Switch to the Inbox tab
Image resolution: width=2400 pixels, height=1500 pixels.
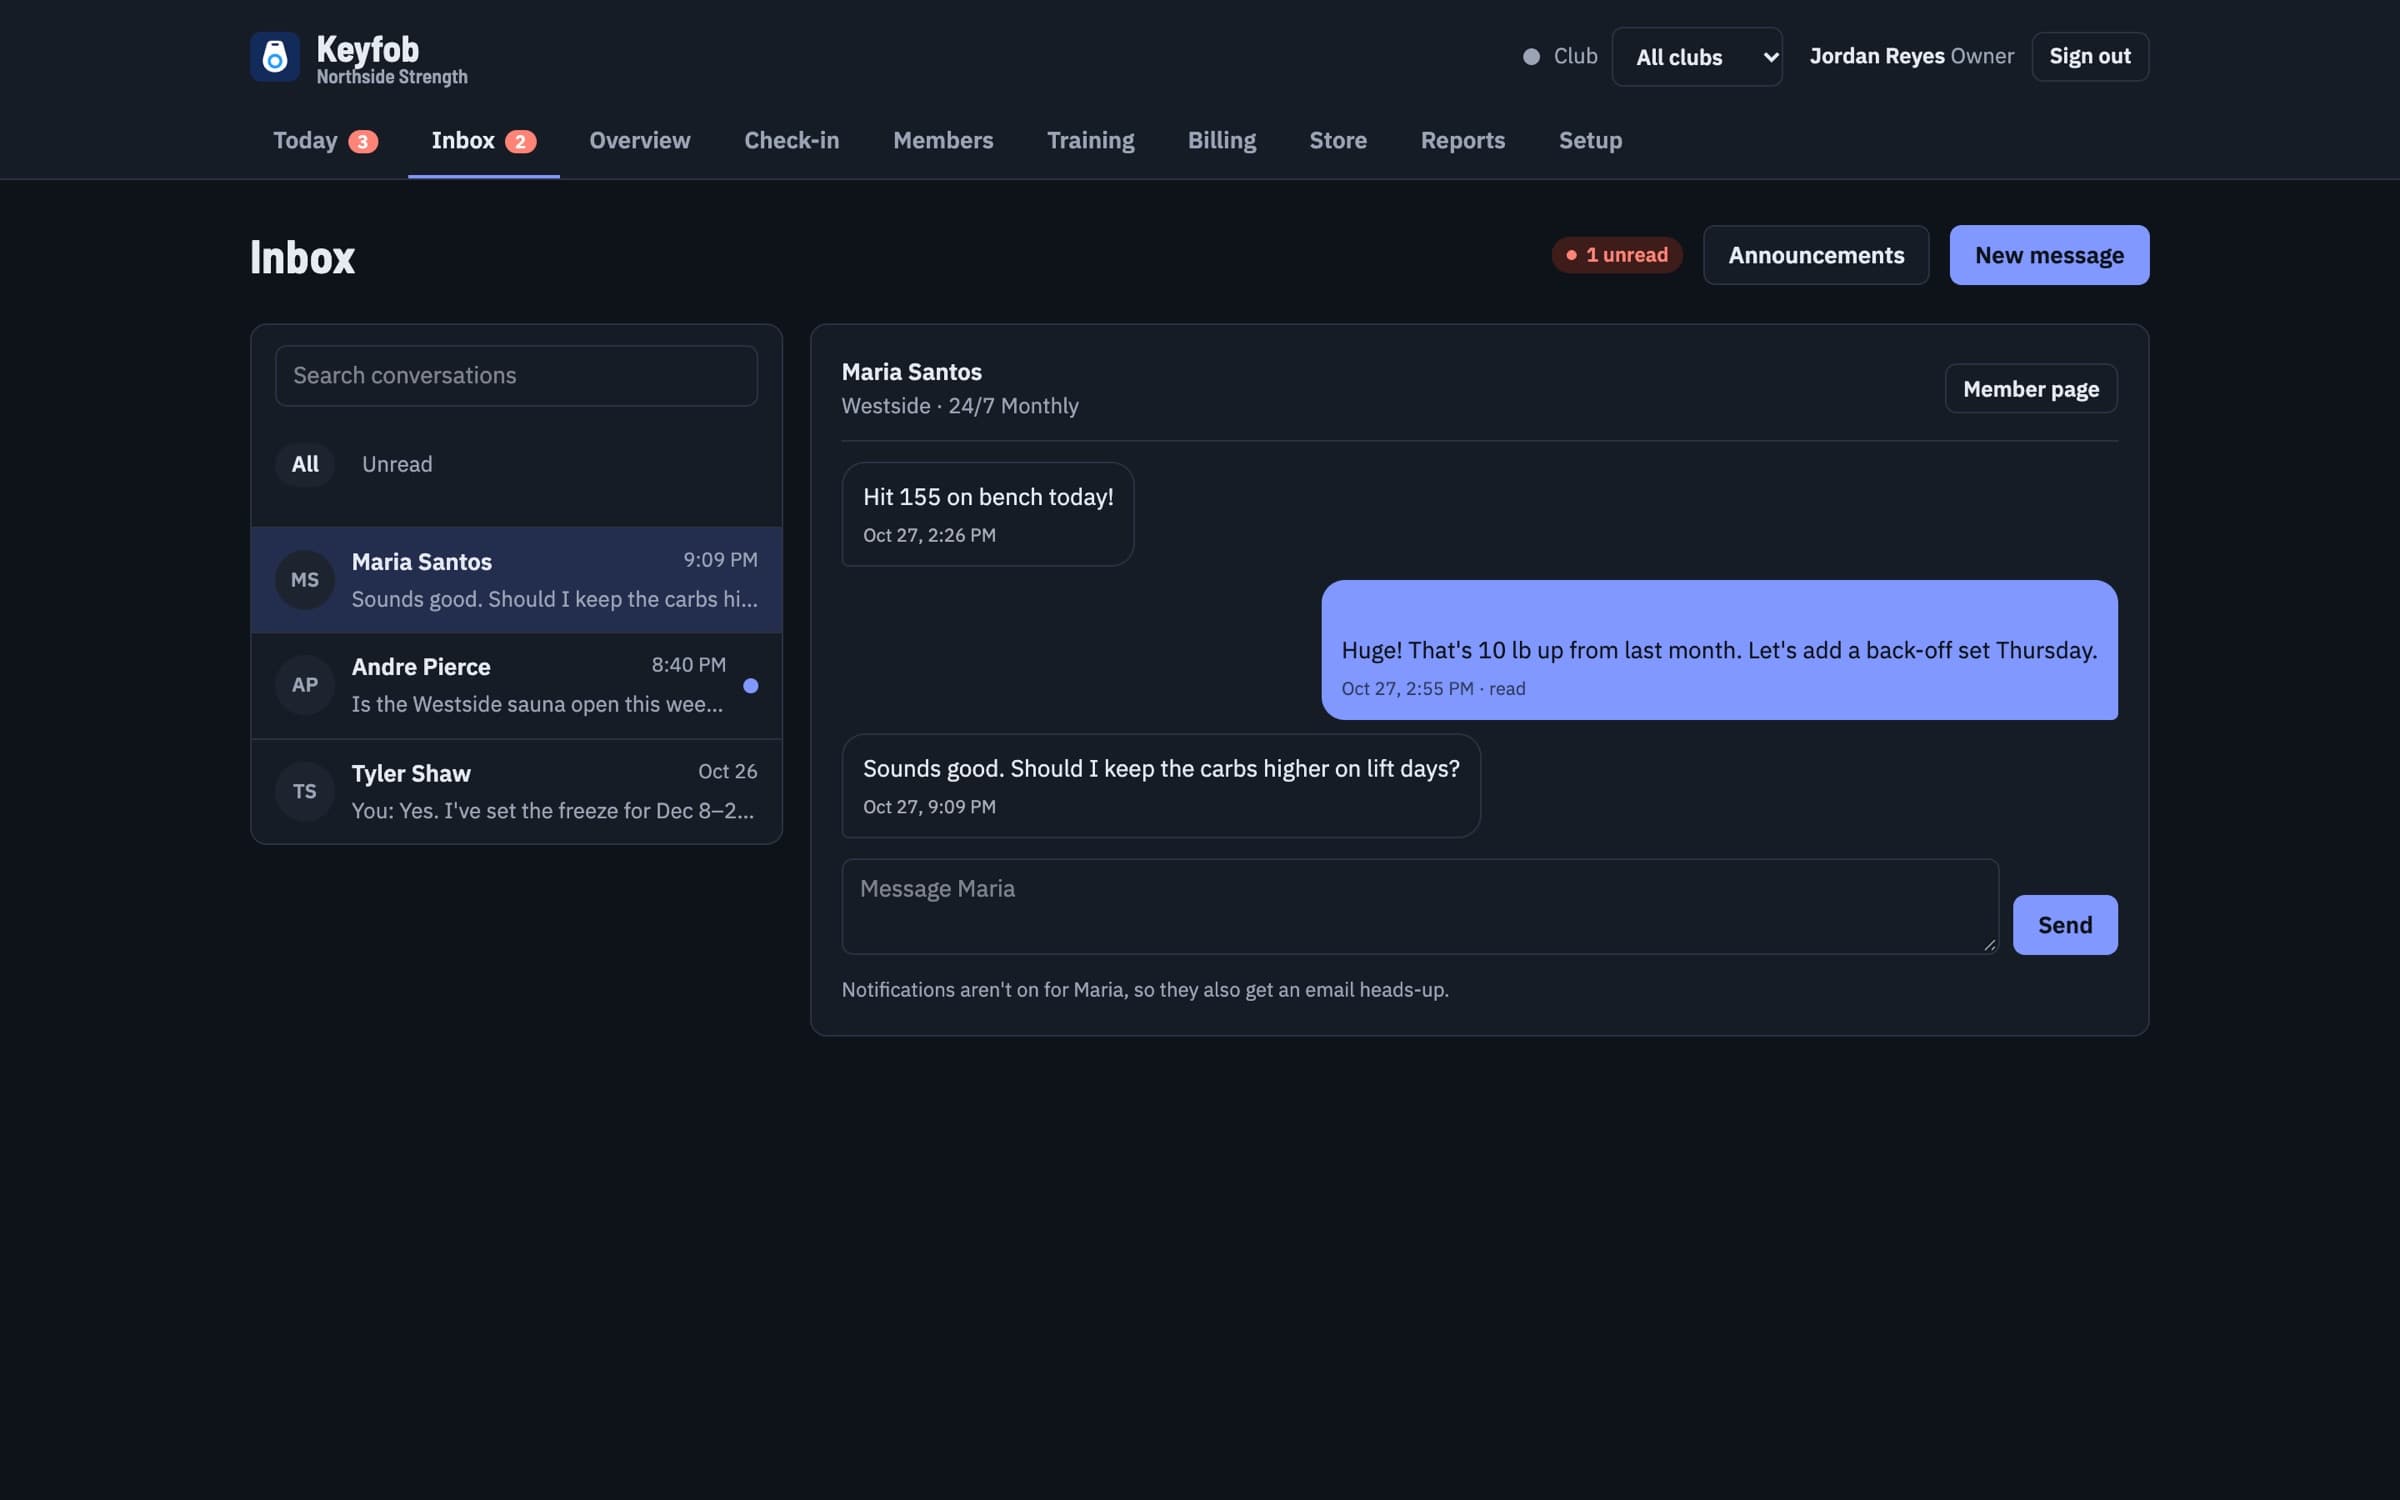483,141
